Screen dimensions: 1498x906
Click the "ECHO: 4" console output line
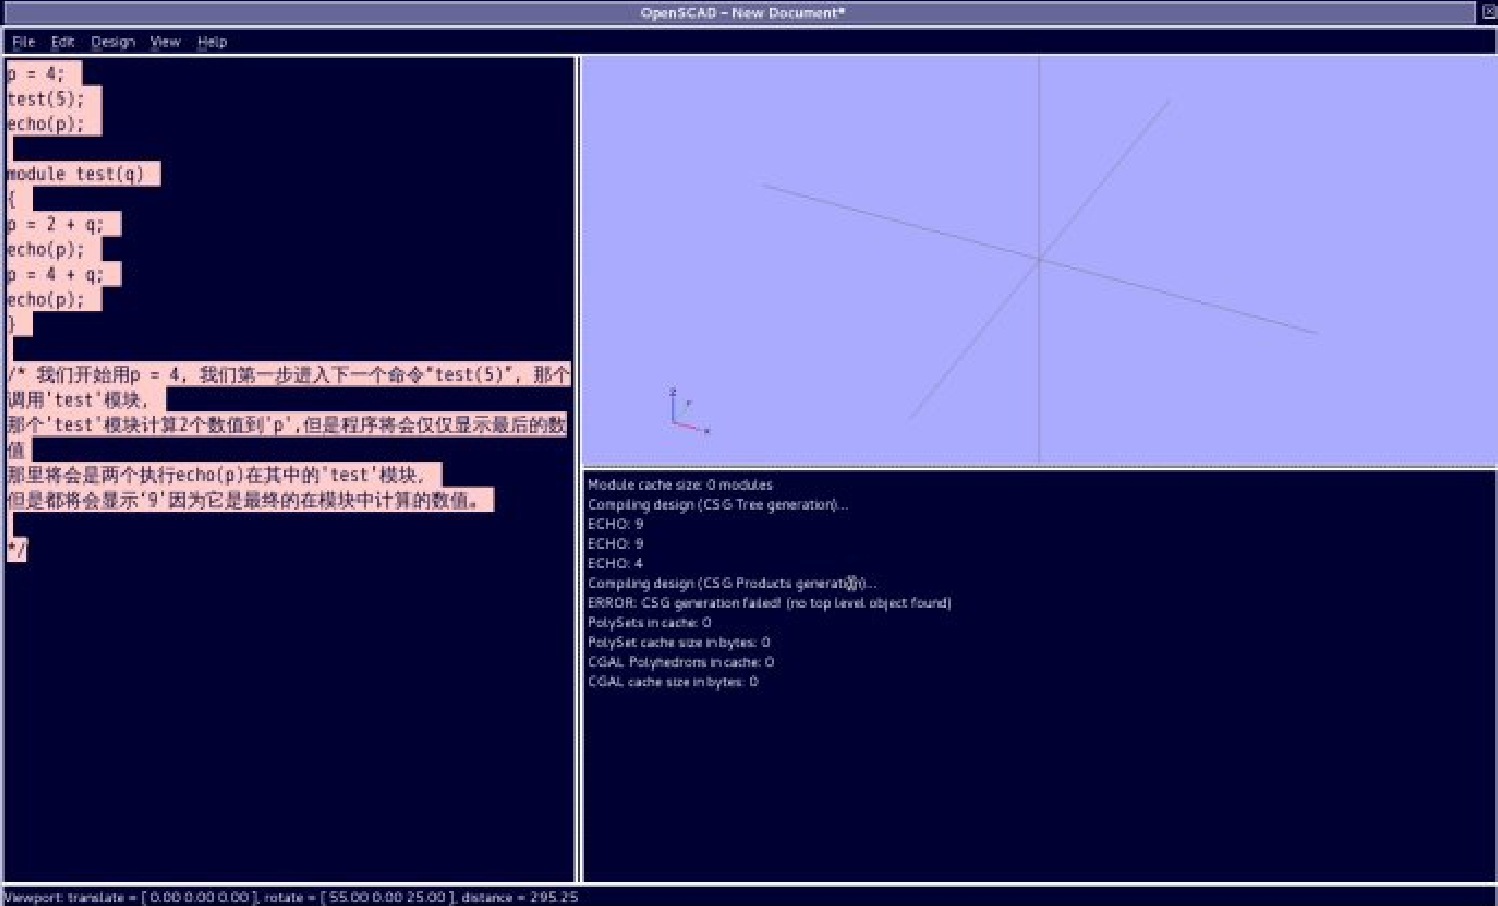615,563
